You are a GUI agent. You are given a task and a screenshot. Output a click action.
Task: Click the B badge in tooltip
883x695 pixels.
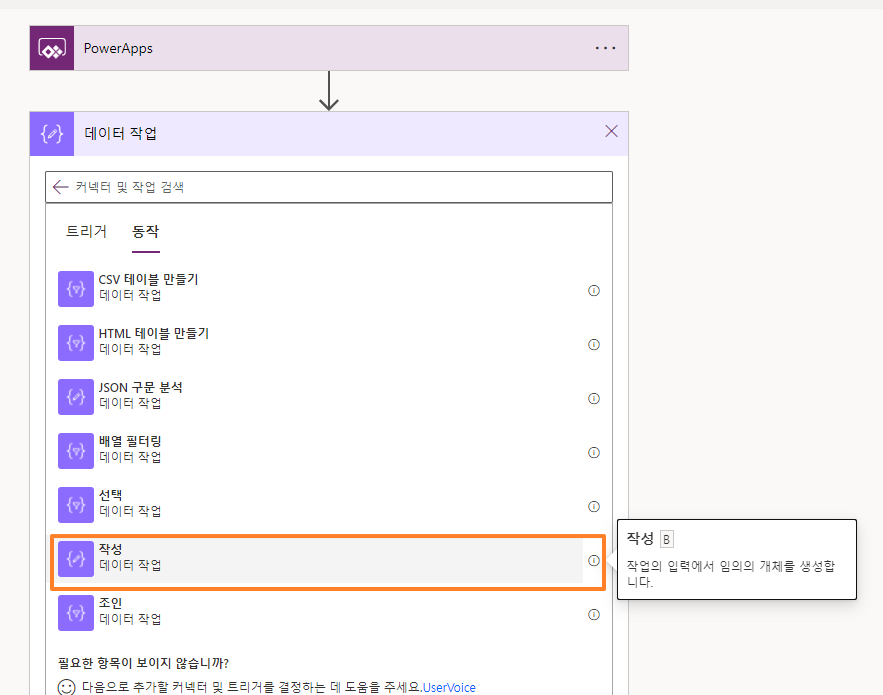click(x=666, y=540)
